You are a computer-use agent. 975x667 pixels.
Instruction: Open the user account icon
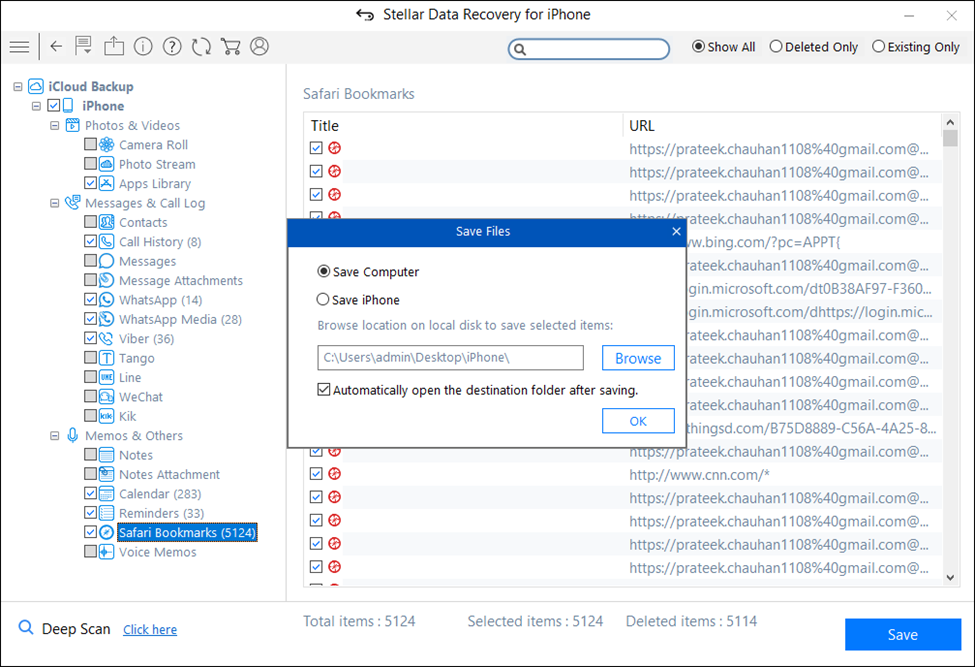pos(260,47)
